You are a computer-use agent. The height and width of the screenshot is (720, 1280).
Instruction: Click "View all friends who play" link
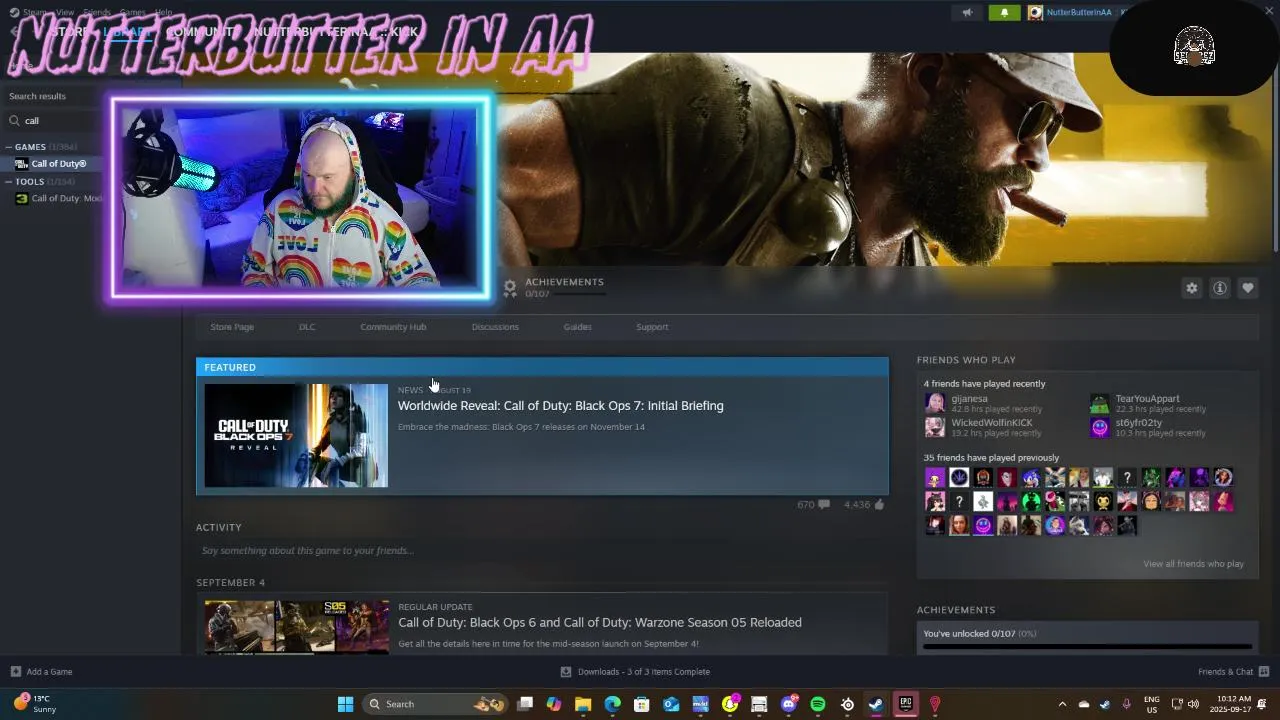[1193, 564]
